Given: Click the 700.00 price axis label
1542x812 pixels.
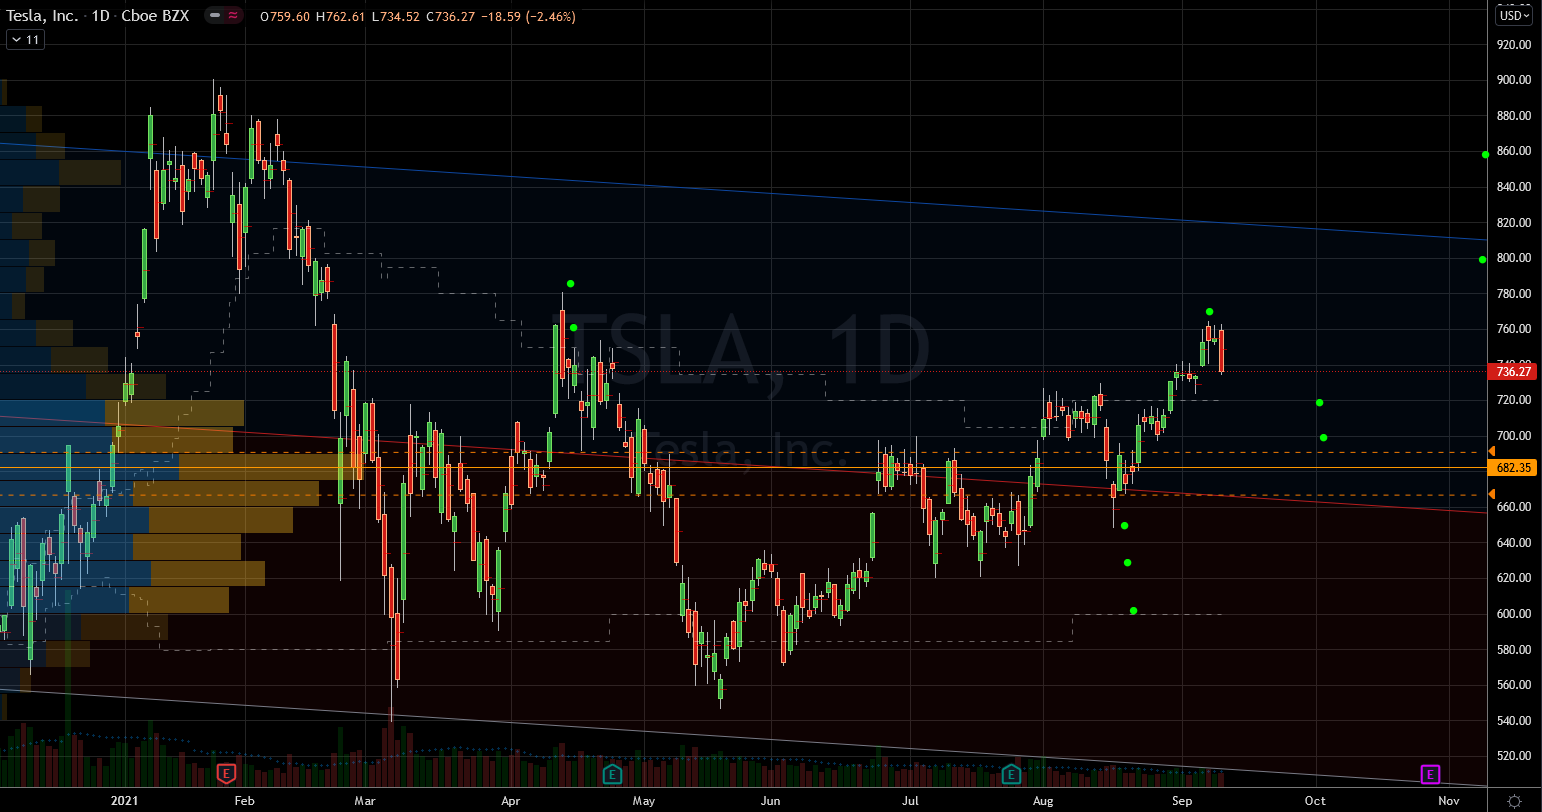Looking at the screenshot, I should tap(1514, 436).
